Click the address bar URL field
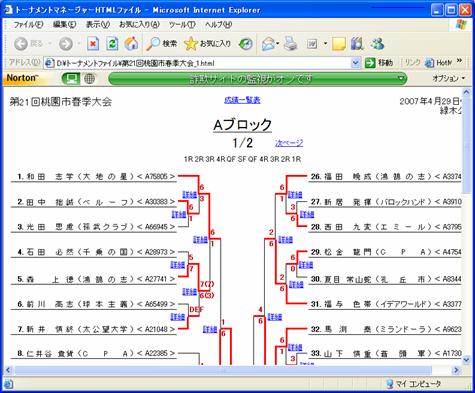Screen dimensions: 475x393 [x=198, y=63]
